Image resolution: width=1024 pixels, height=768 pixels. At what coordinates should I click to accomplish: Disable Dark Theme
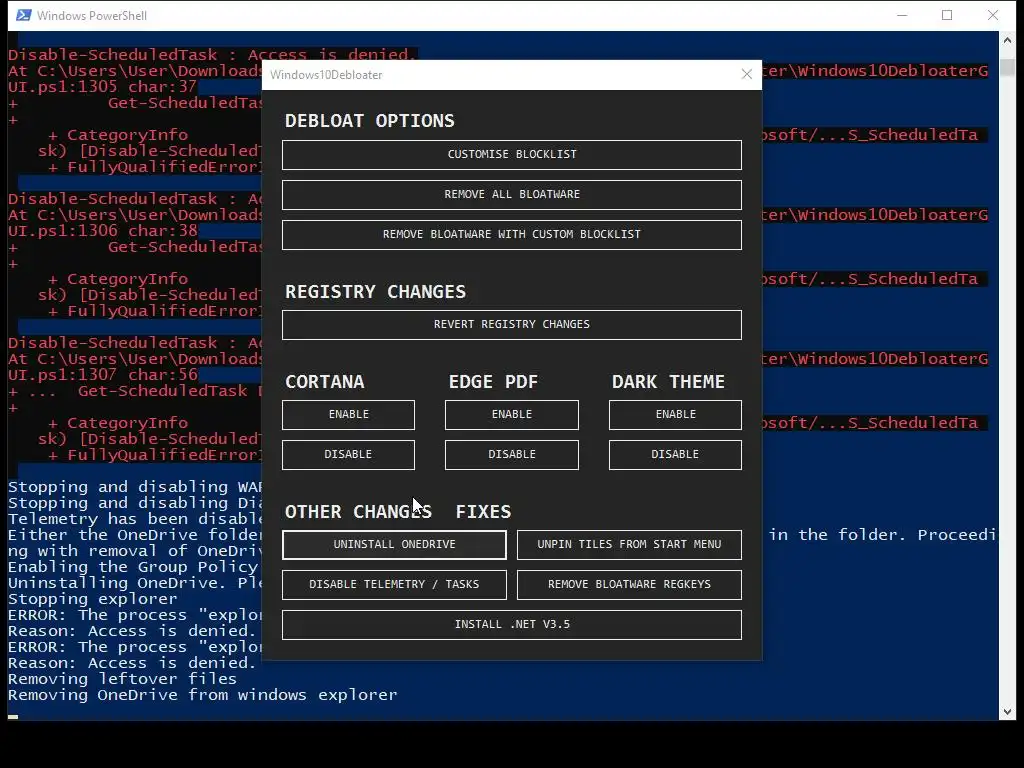675,455
